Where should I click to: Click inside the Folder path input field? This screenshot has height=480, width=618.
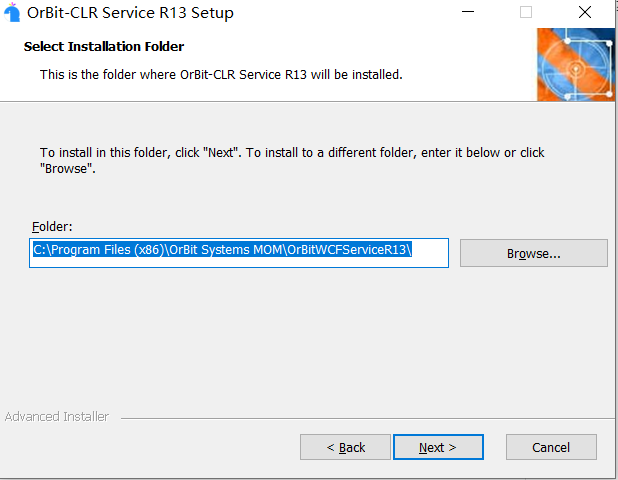[239, 253]
